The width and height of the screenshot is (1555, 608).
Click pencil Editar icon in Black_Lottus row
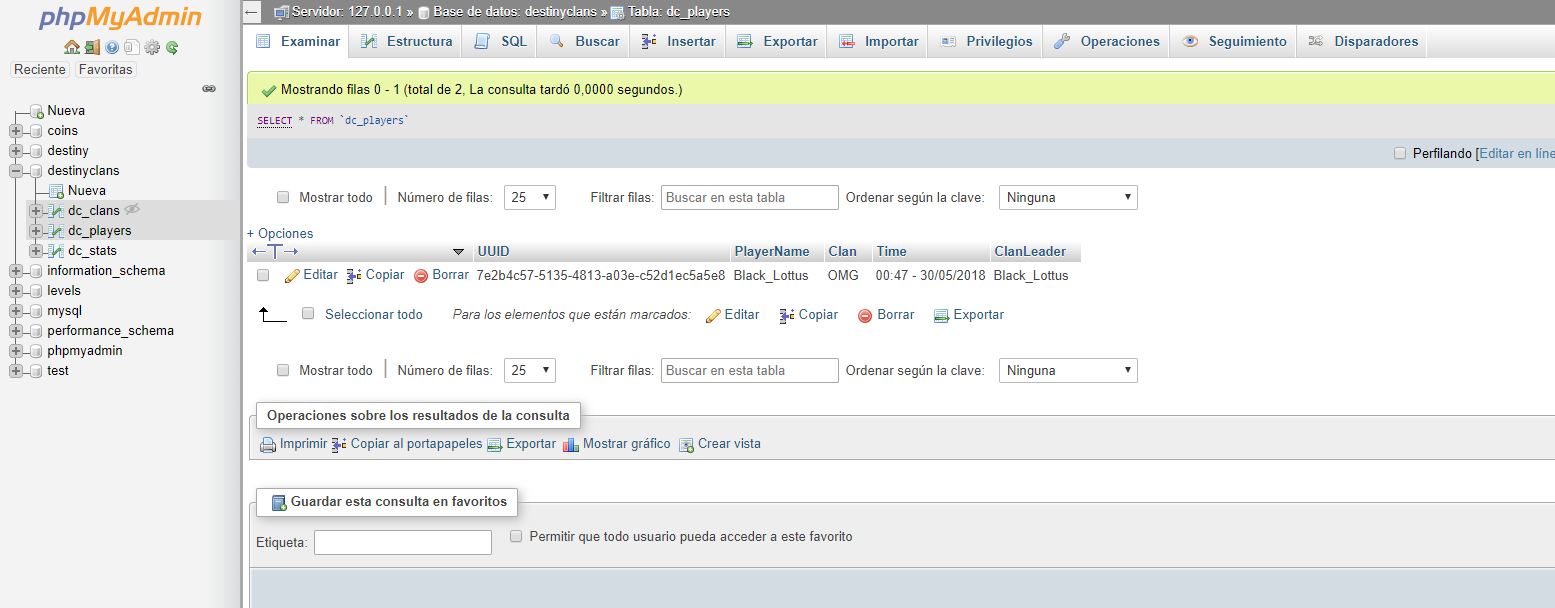[x=292, y=275]
